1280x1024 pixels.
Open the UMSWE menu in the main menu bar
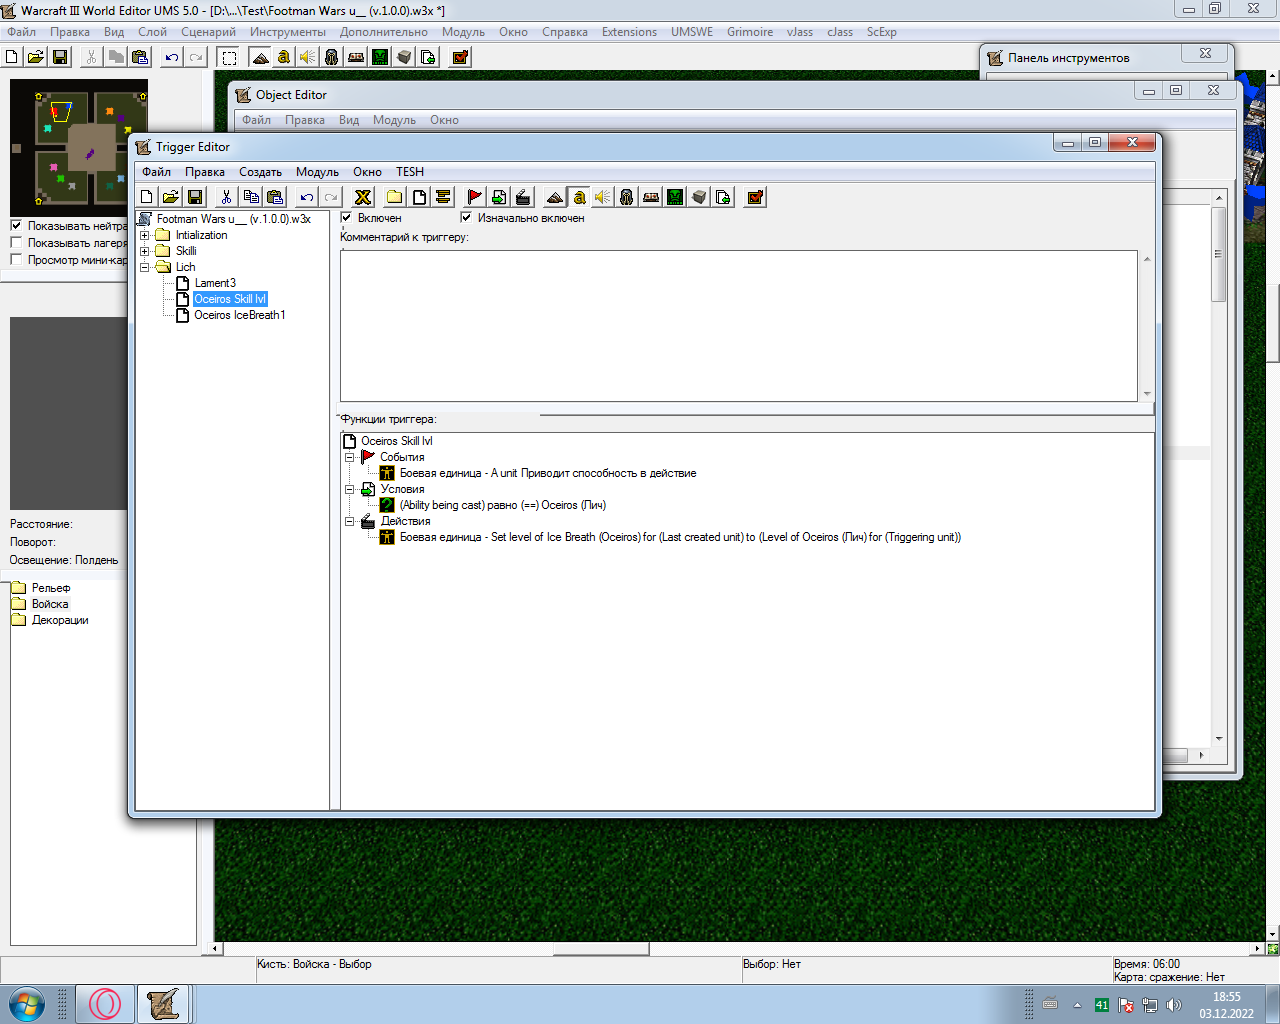tap(692, 32)
